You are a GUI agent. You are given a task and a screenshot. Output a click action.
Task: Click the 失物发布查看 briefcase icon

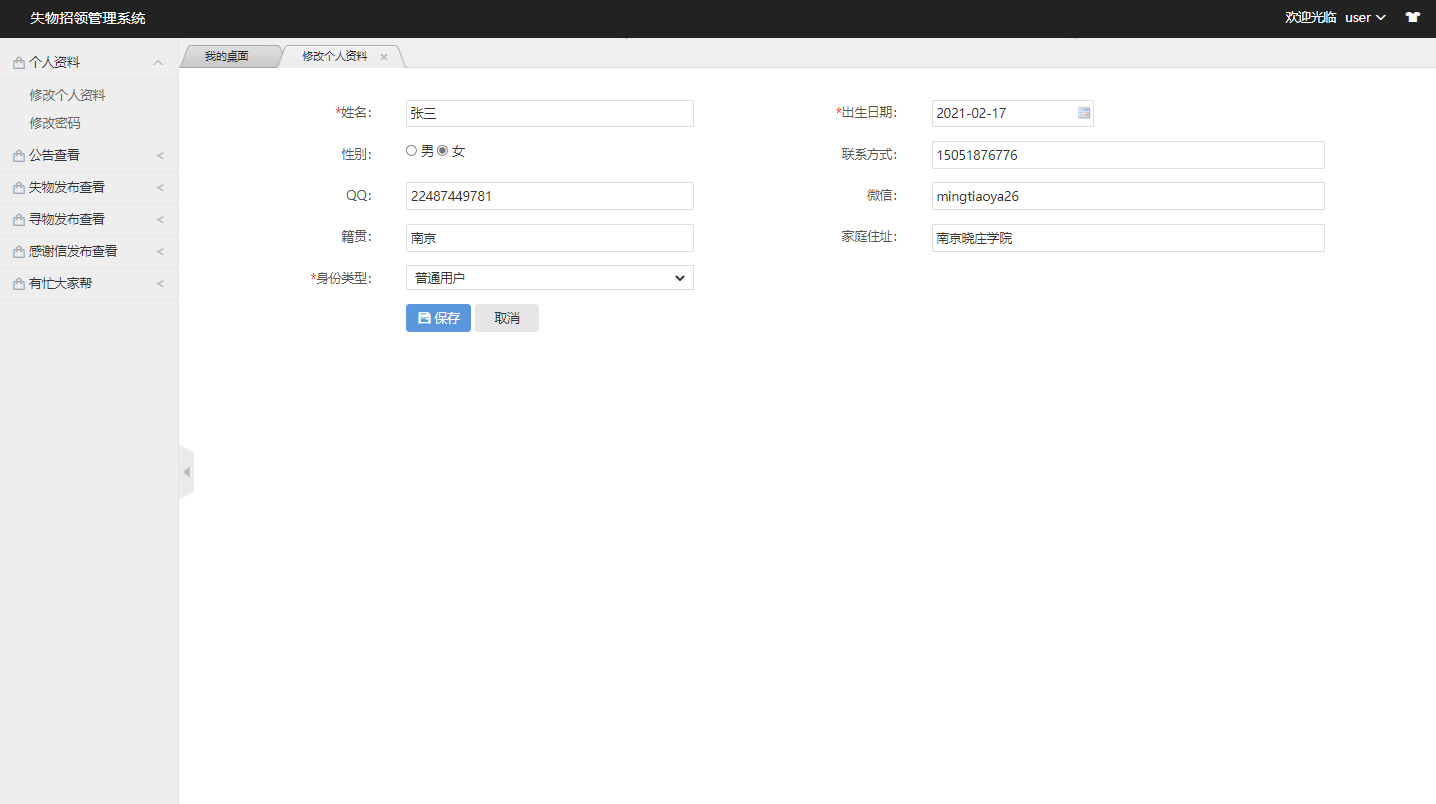[x=17, y=187]
